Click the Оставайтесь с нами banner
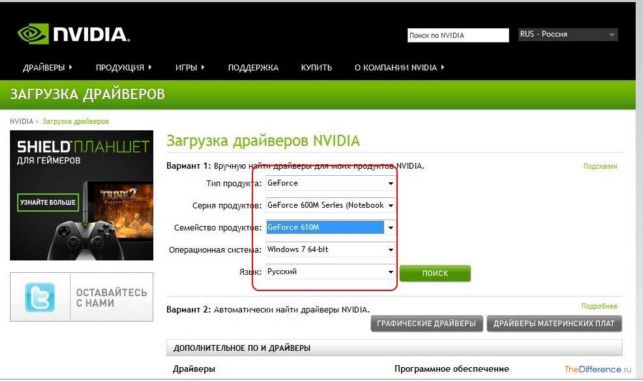 tap(82, 297)
